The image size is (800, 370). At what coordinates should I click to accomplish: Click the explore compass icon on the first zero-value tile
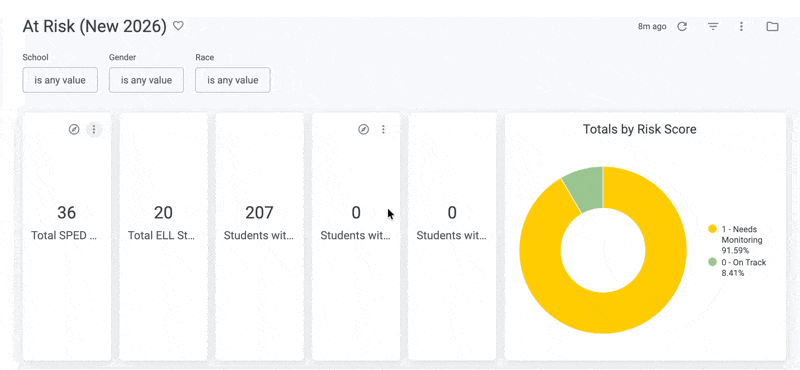click(363, 130)
